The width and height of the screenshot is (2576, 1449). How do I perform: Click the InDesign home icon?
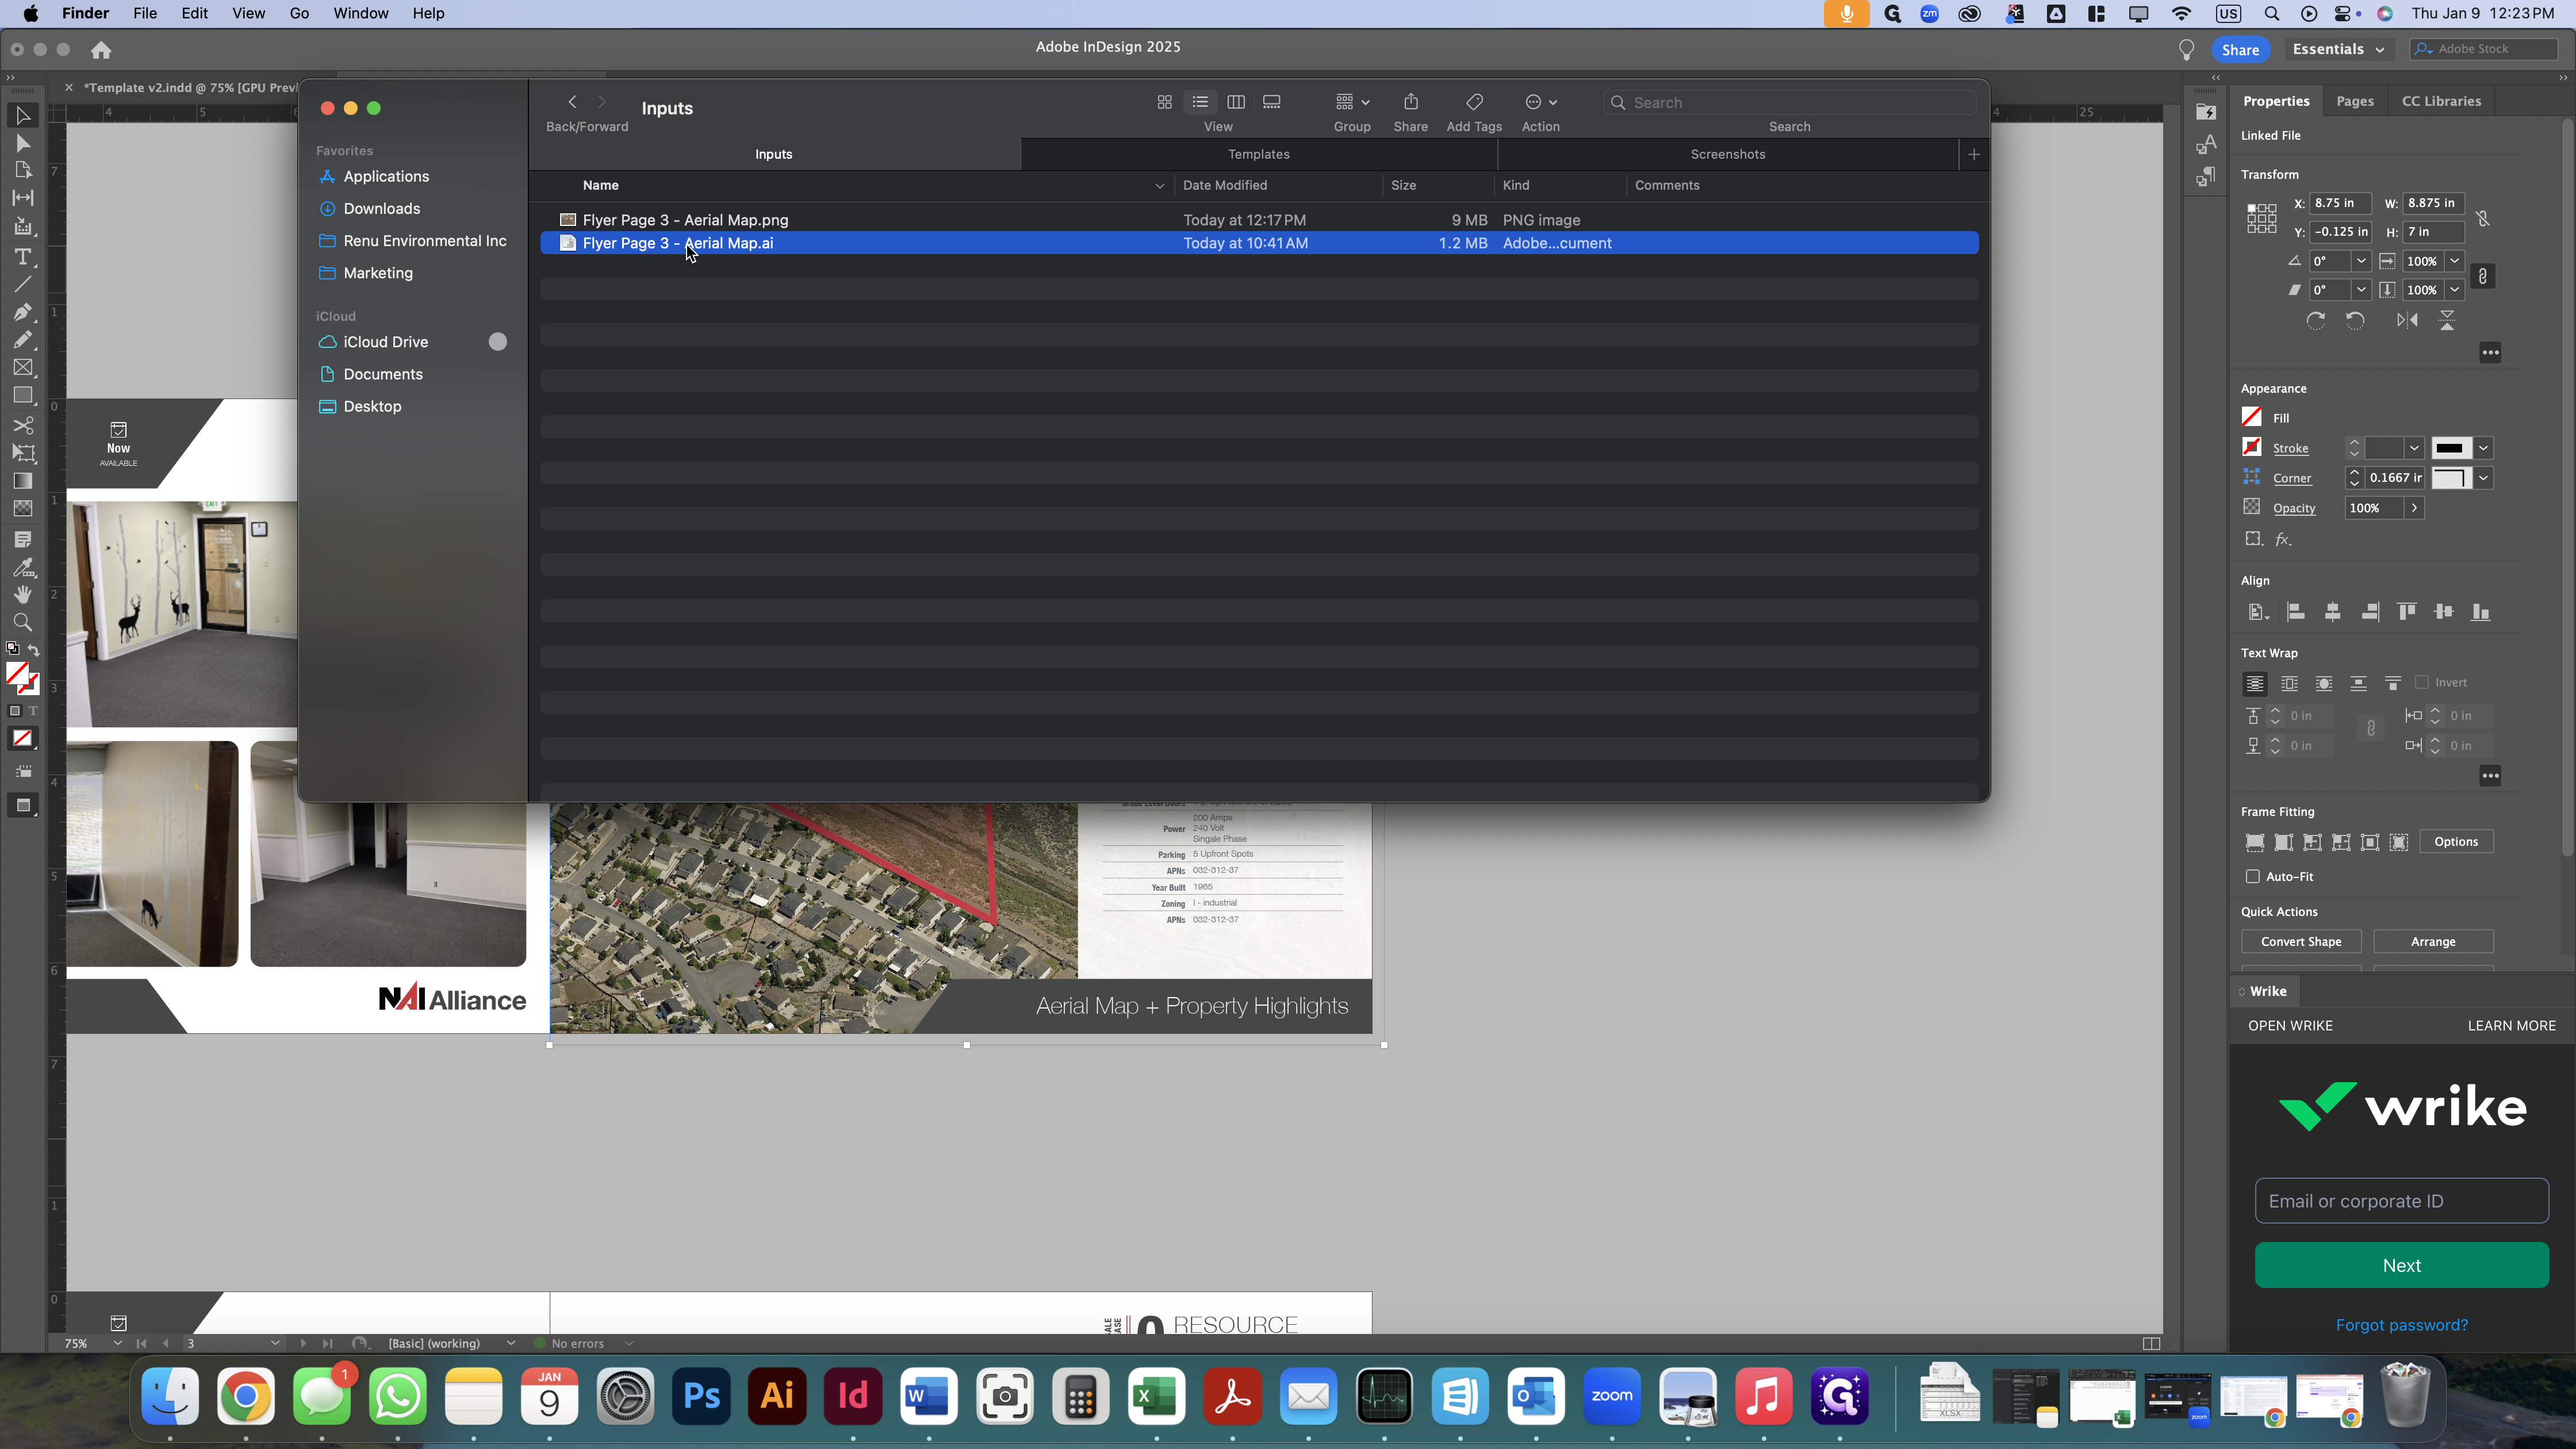(x=101, y=50)
